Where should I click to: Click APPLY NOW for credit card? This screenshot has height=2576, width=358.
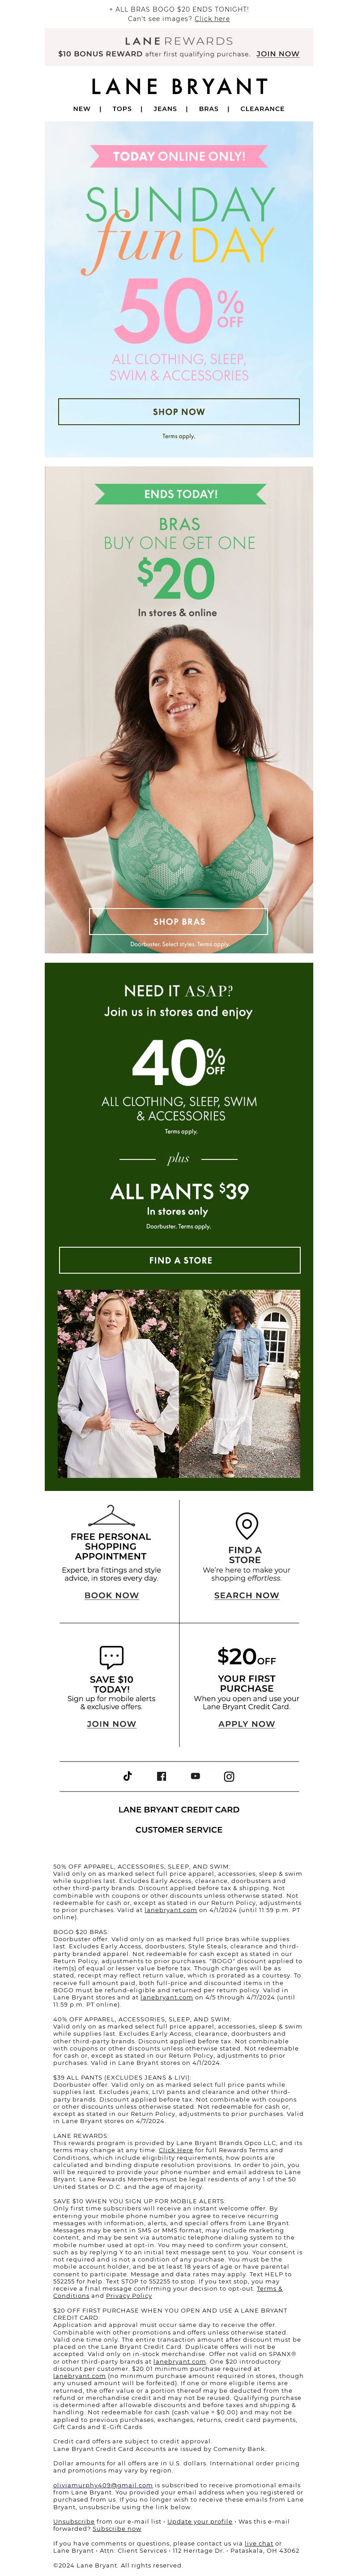(x=246, y=1724)
